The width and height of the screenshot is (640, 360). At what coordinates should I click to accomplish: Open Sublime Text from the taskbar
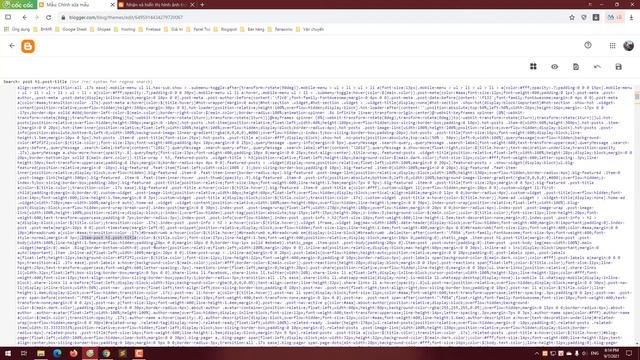coord(122,353)
